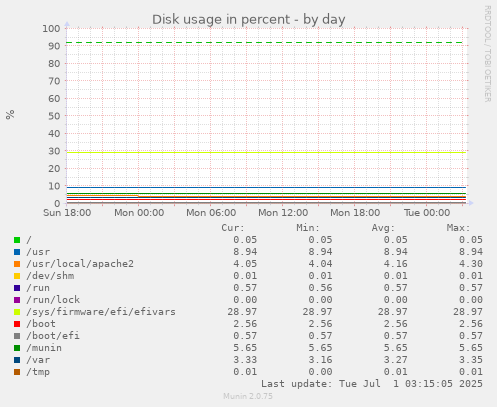
Task: Click the Tue 00:00 x-axis label
Action: [x=427, y=213]
